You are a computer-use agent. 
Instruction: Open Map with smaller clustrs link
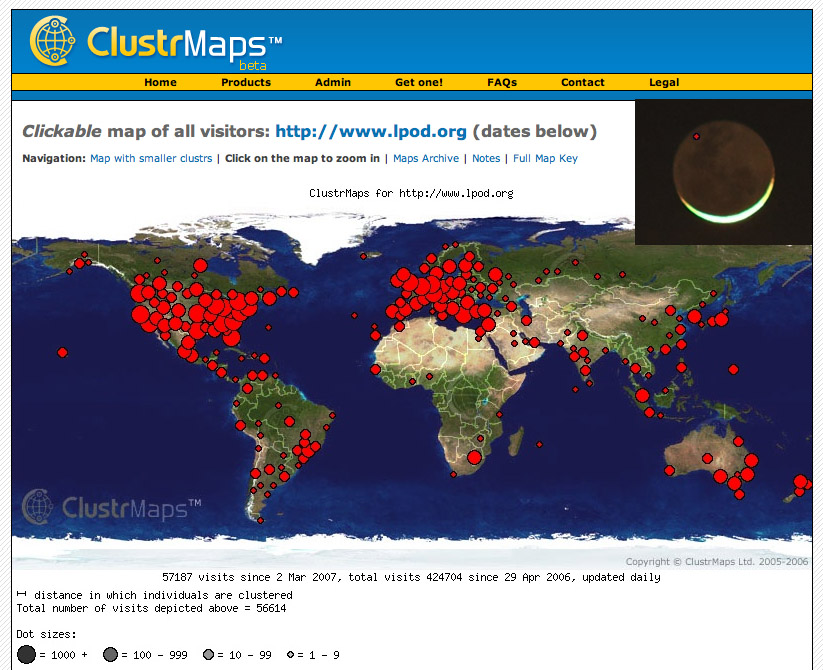(x=151, y=158)
